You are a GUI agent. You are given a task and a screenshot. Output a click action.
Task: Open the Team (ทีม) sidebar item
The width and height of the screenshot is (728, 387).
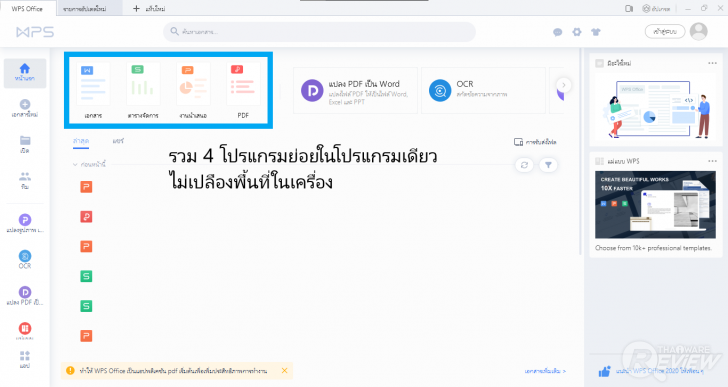click(25, 181)
